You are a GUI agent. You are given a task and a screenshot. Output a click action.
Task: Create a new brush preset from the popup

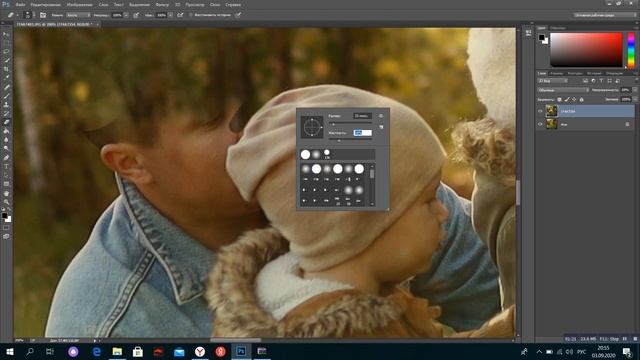(x=381, y=127)
